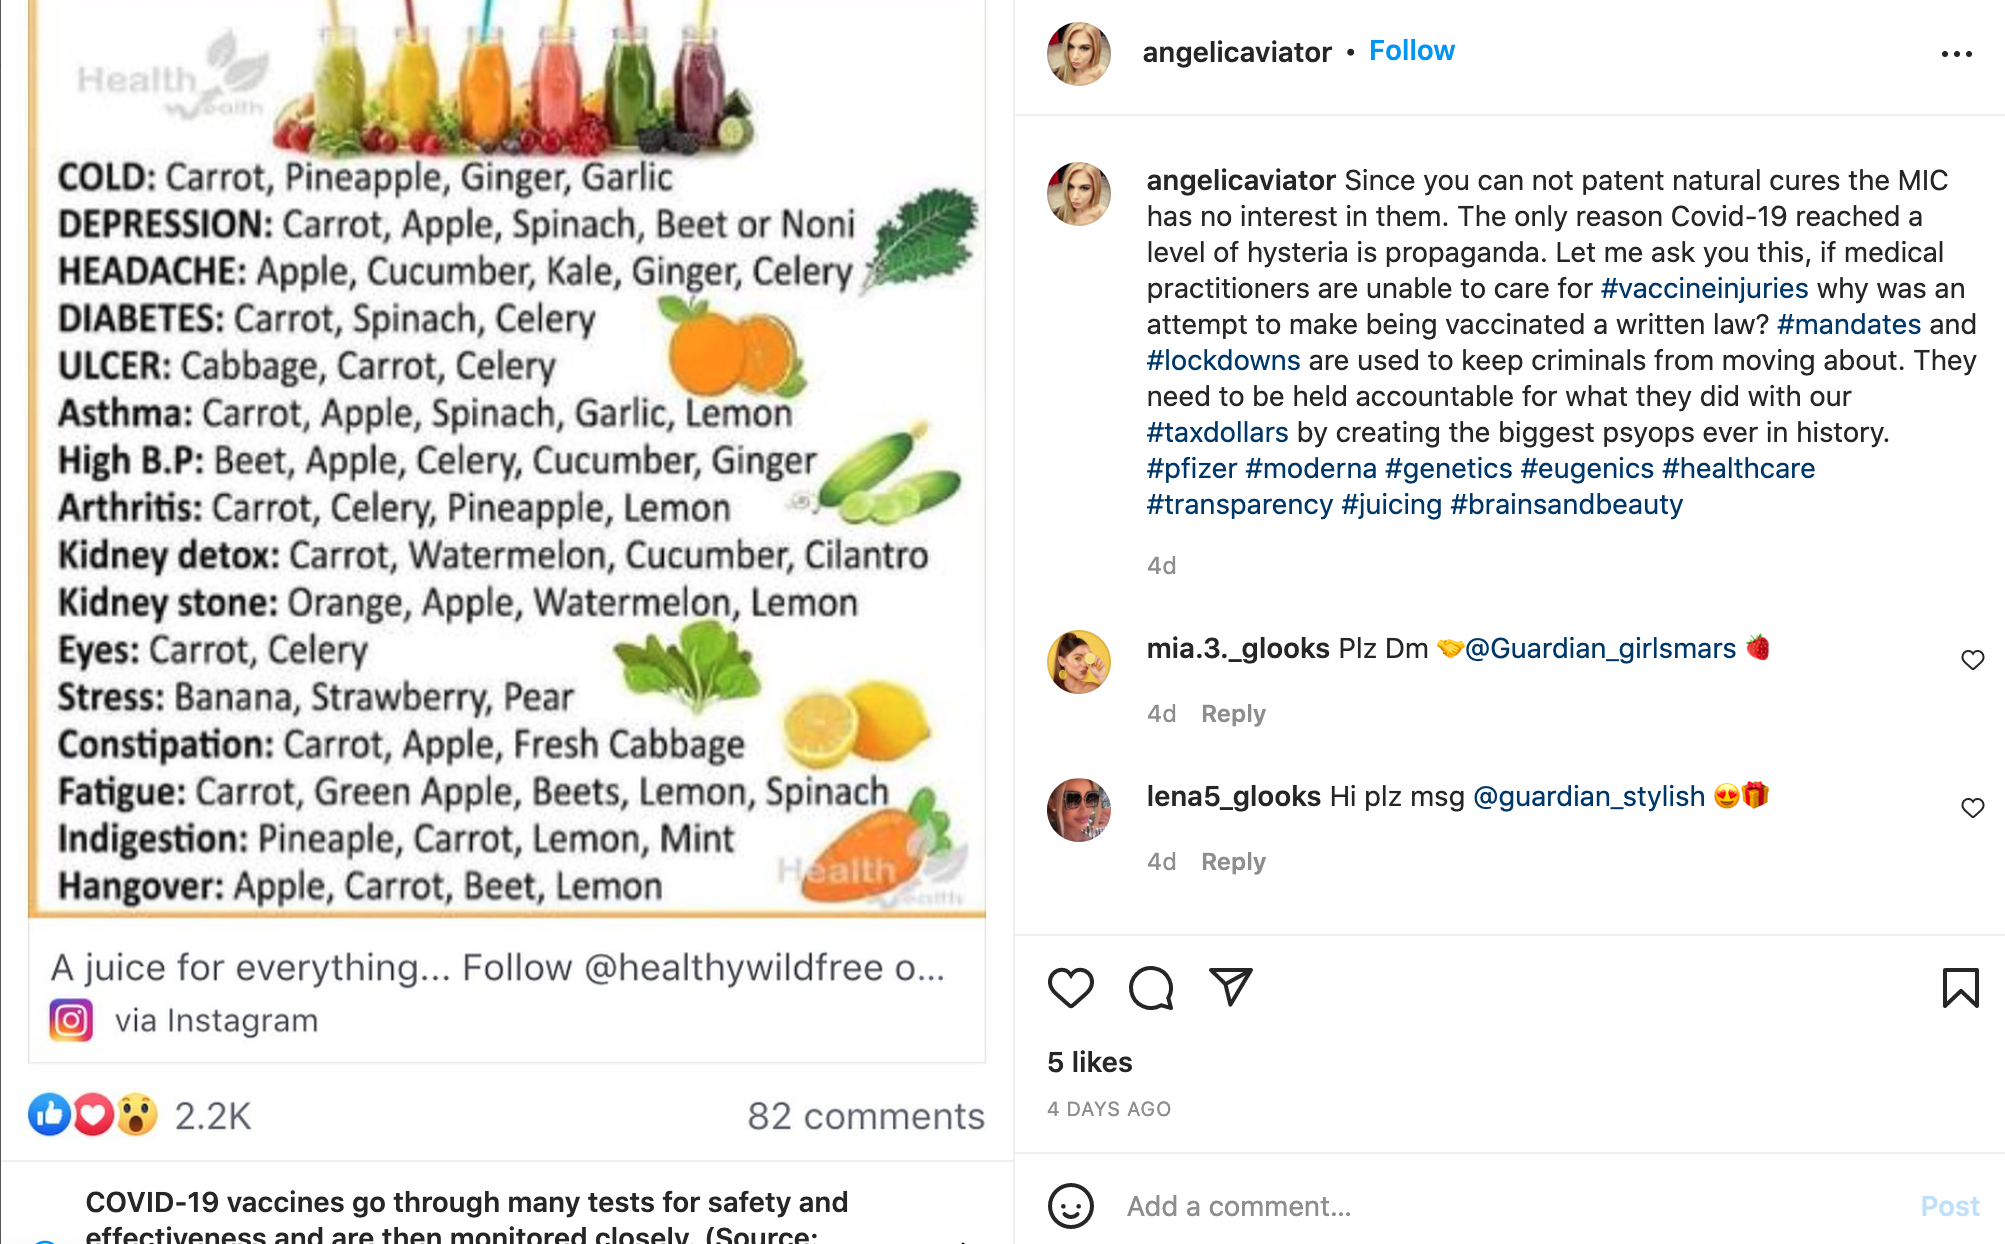
Task: Reply to mia.3._glooks comment
Action: [x=1233, y=714]
